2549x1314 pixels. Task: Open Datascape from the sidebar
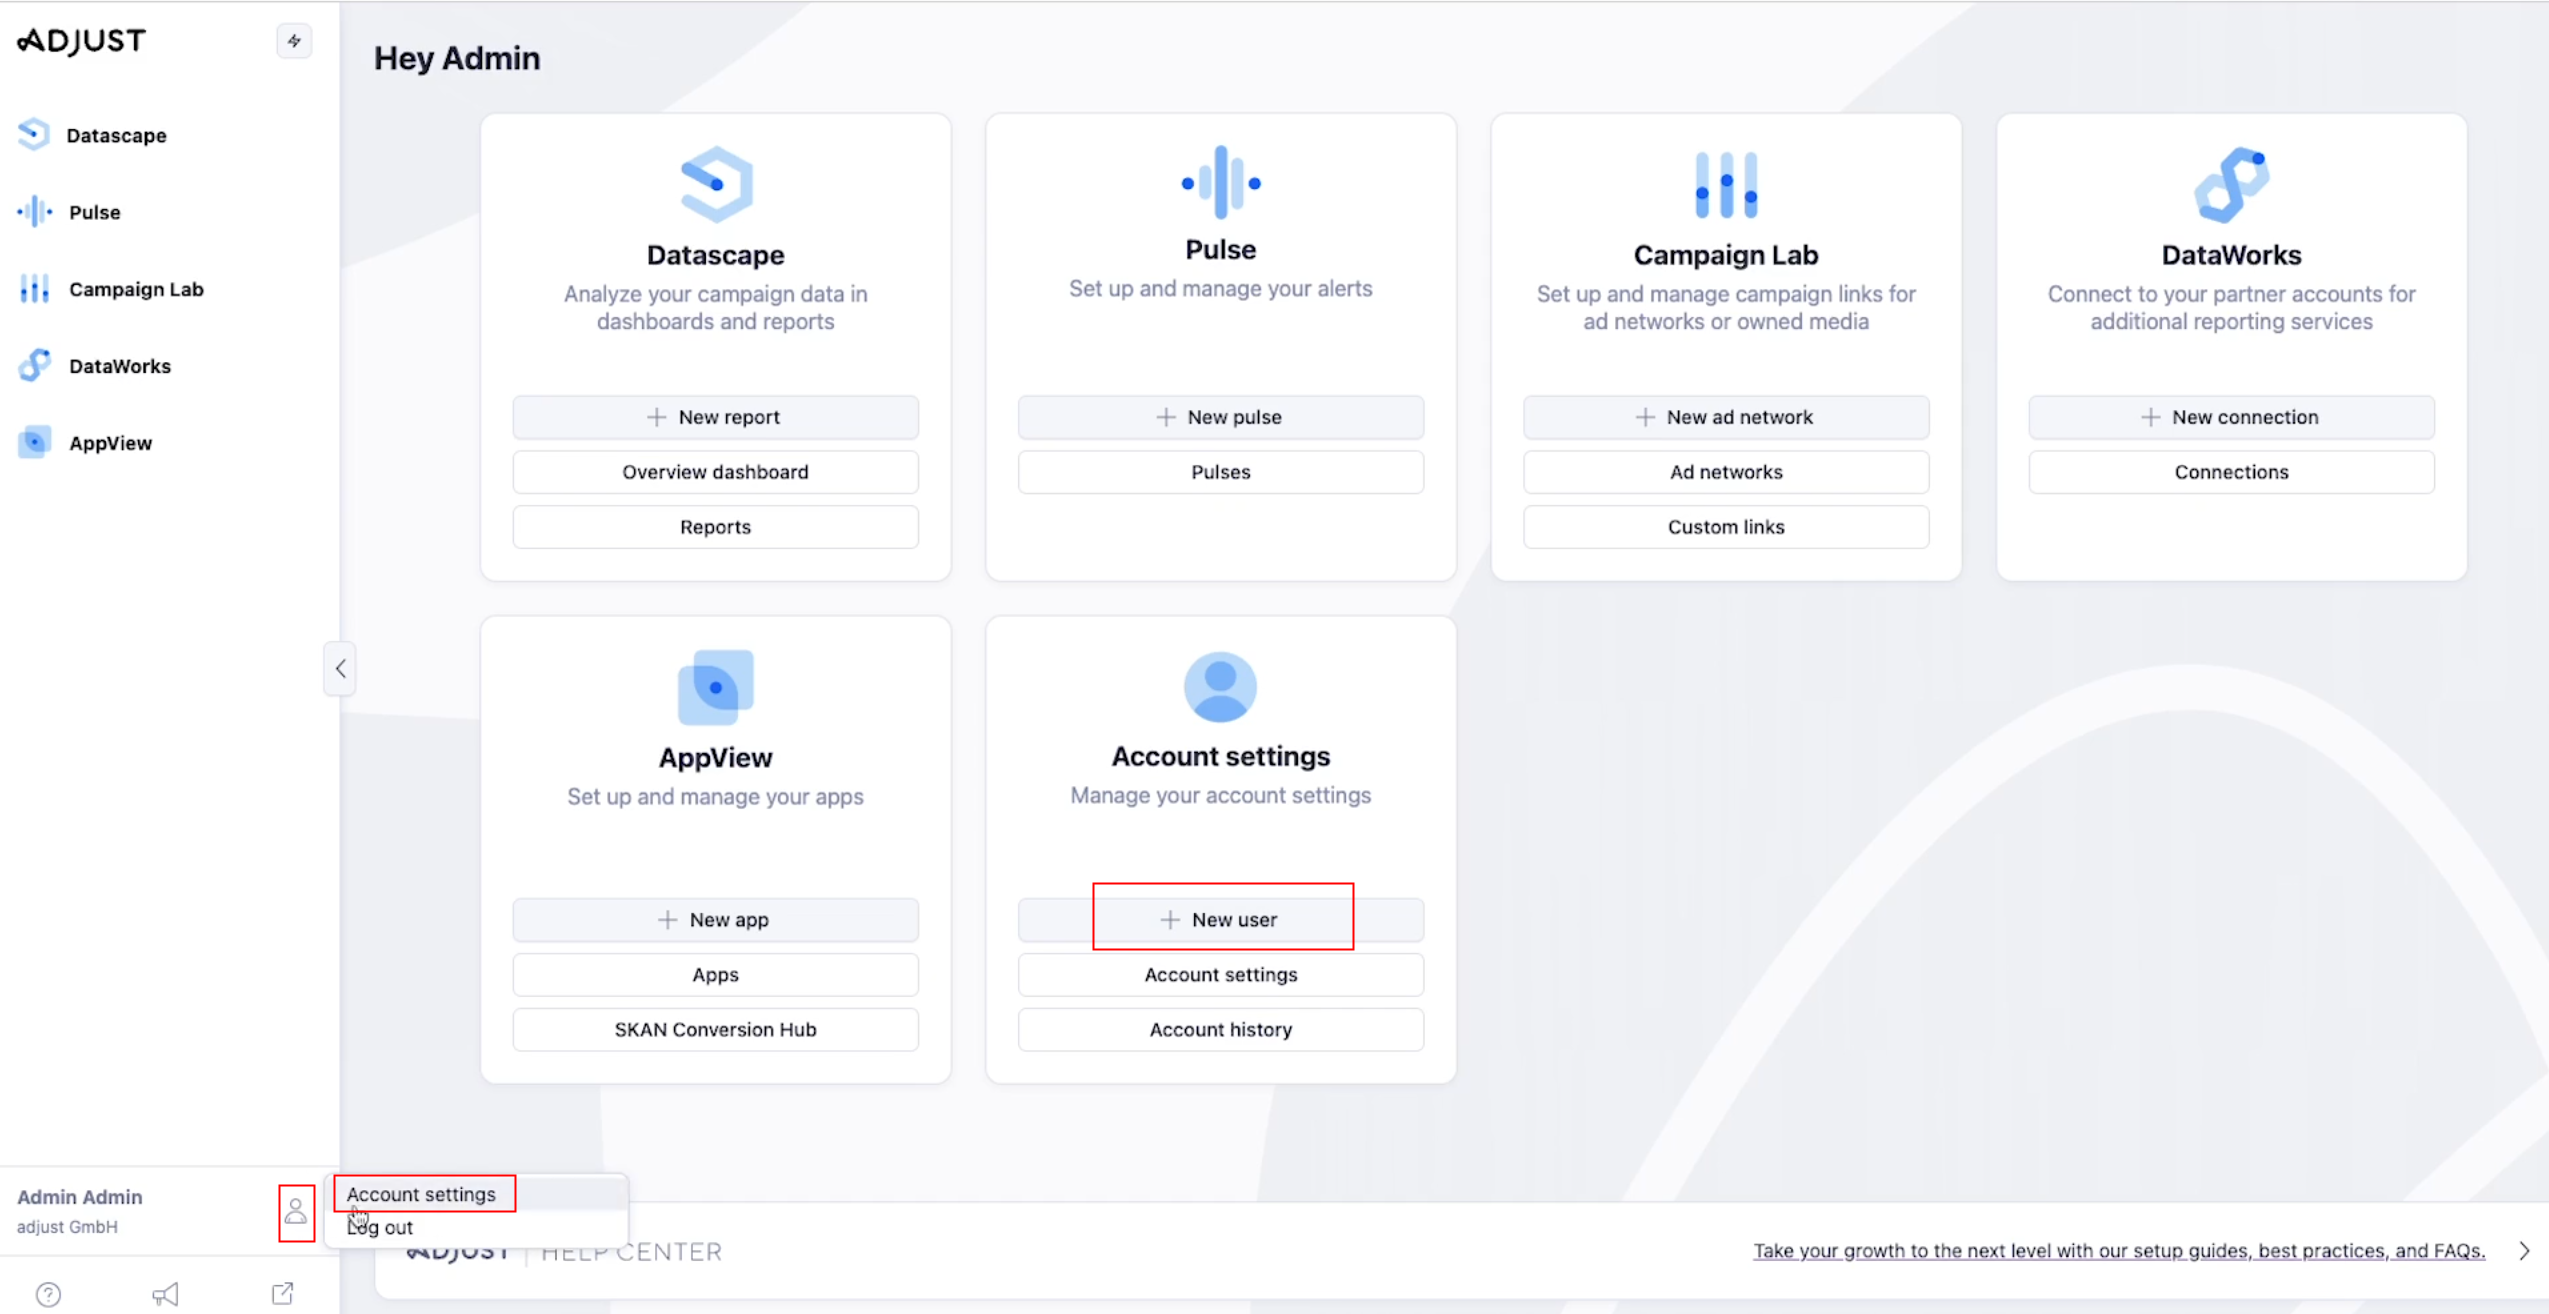click(116, 135)
